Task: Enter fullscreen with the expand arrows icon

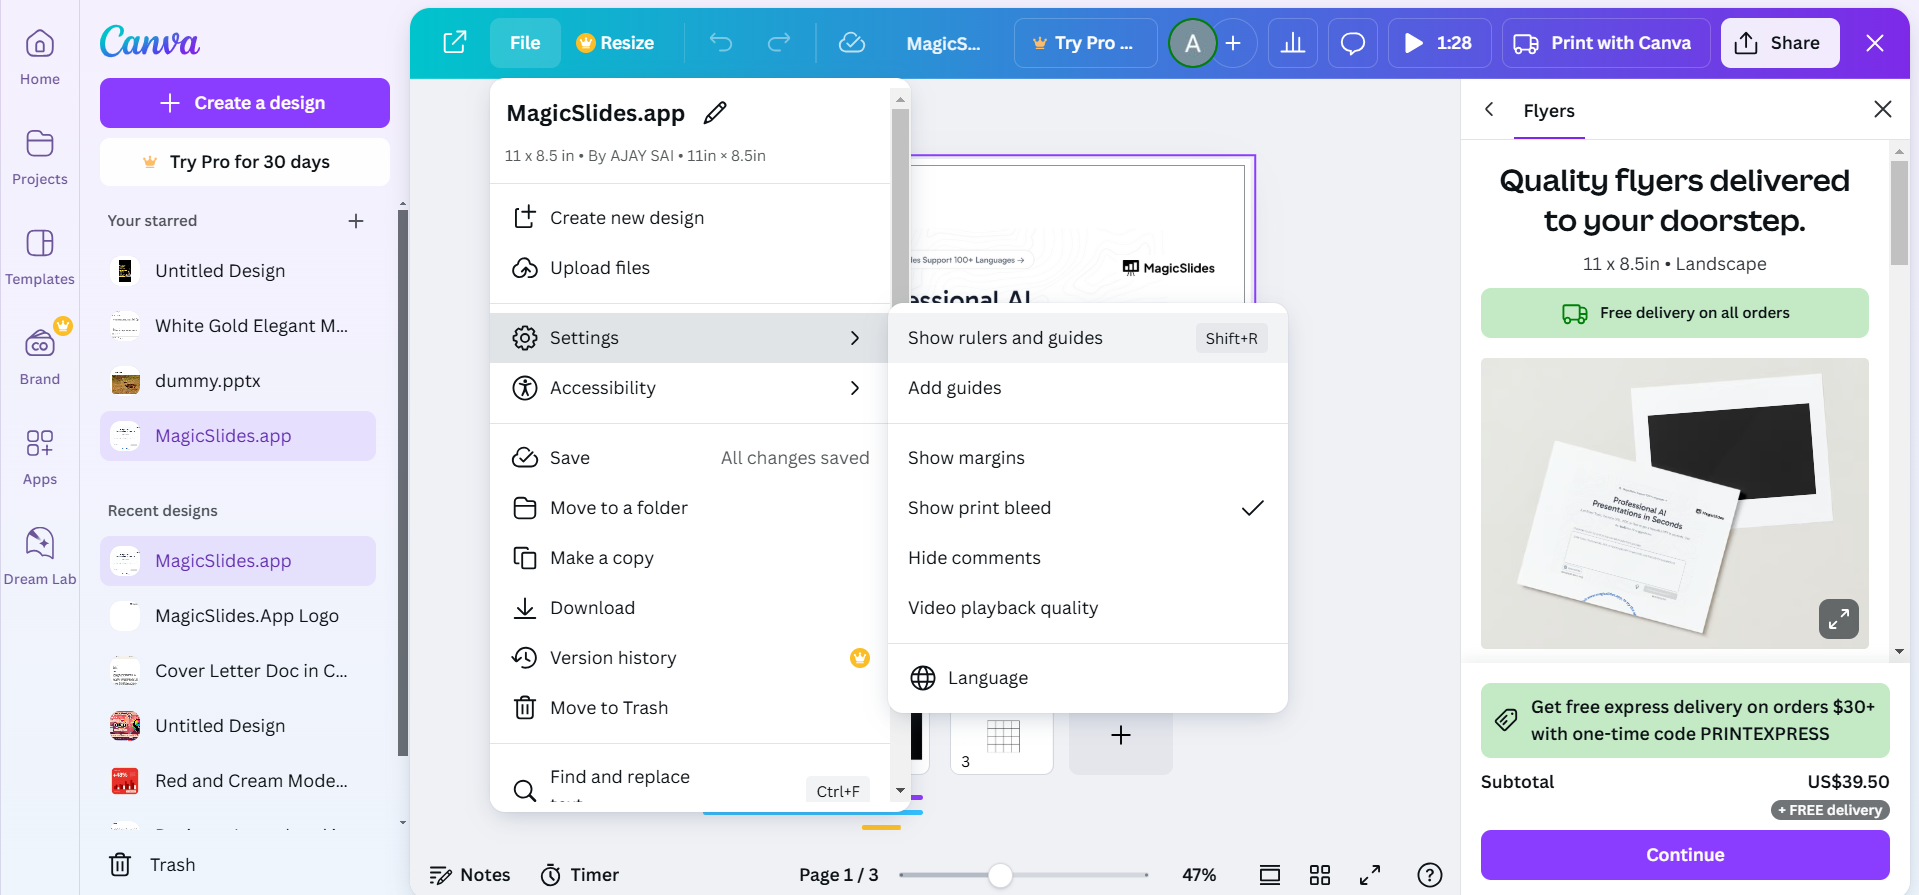Action: 1370,875
